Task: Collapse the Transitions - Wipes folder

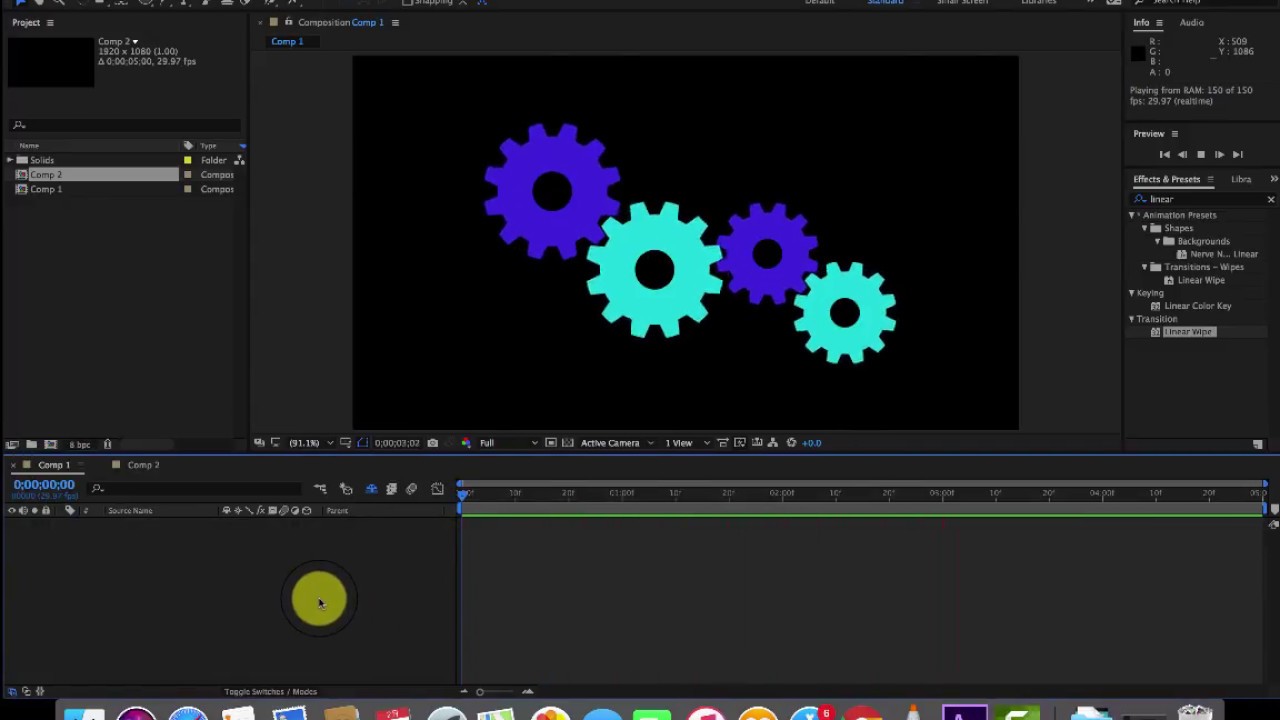Action: 1144,267
